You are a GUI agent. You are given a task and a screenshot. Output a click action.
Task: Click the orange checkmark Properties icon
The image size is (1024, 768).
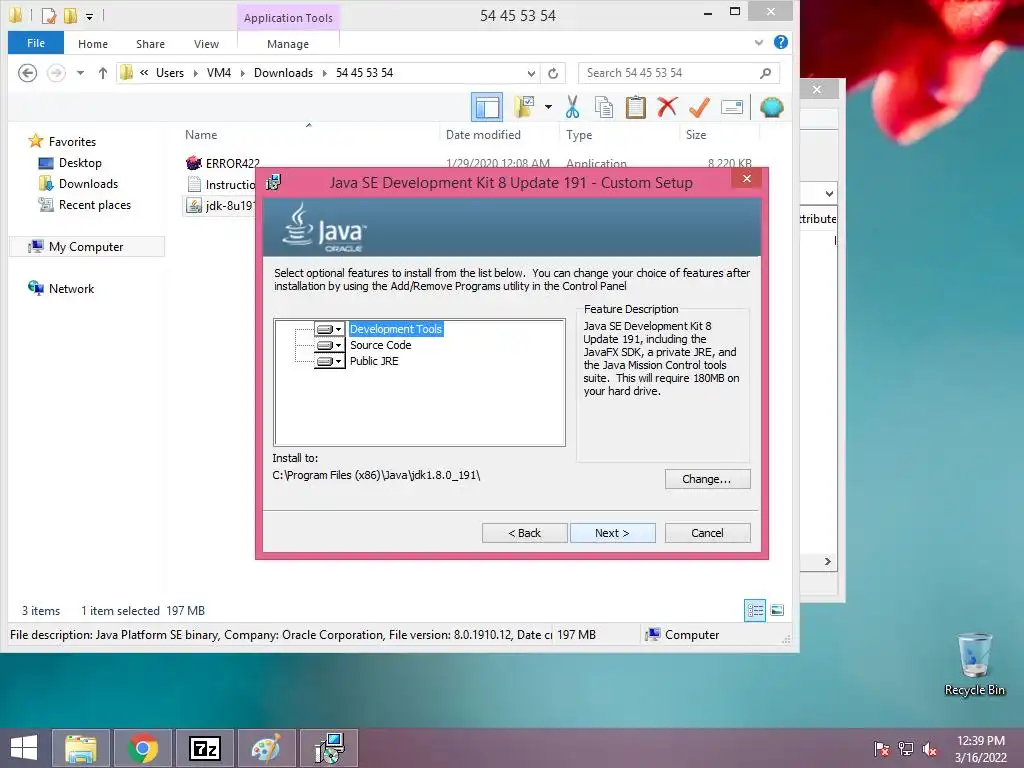click(x=699, y=107)
